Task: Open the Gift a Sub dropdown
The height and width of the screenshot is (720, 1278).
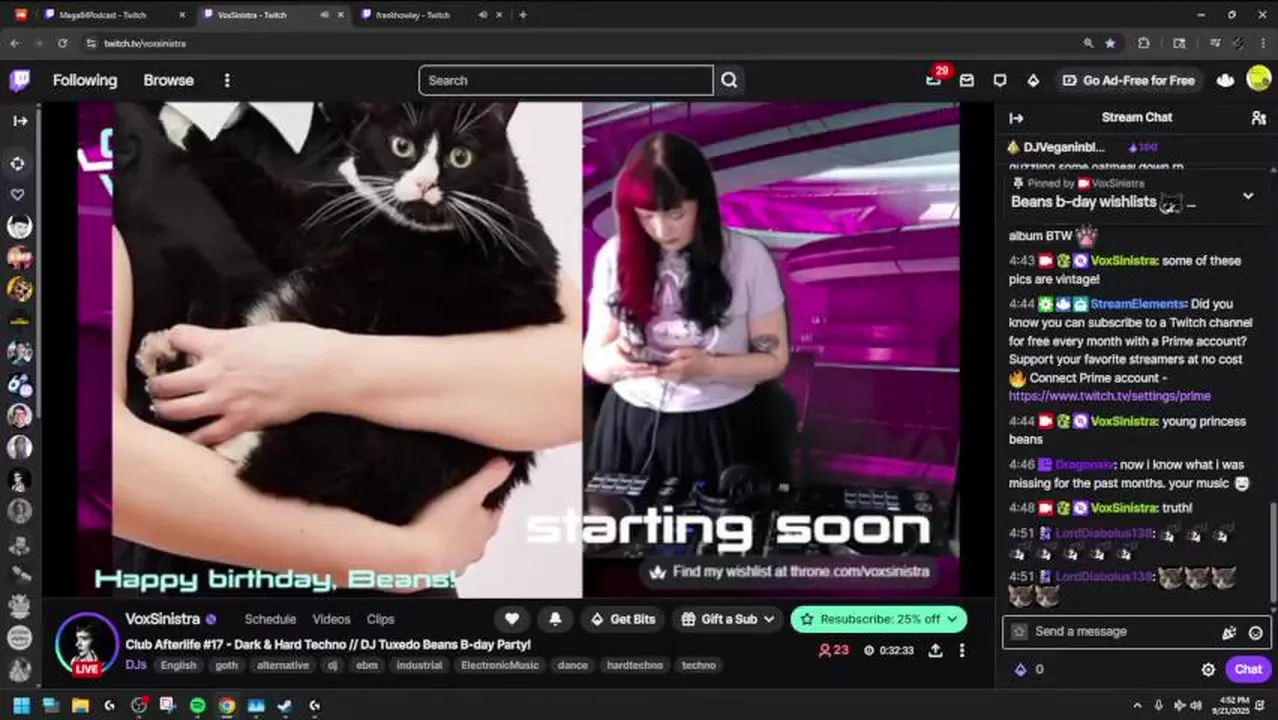Action: [728, 619]
